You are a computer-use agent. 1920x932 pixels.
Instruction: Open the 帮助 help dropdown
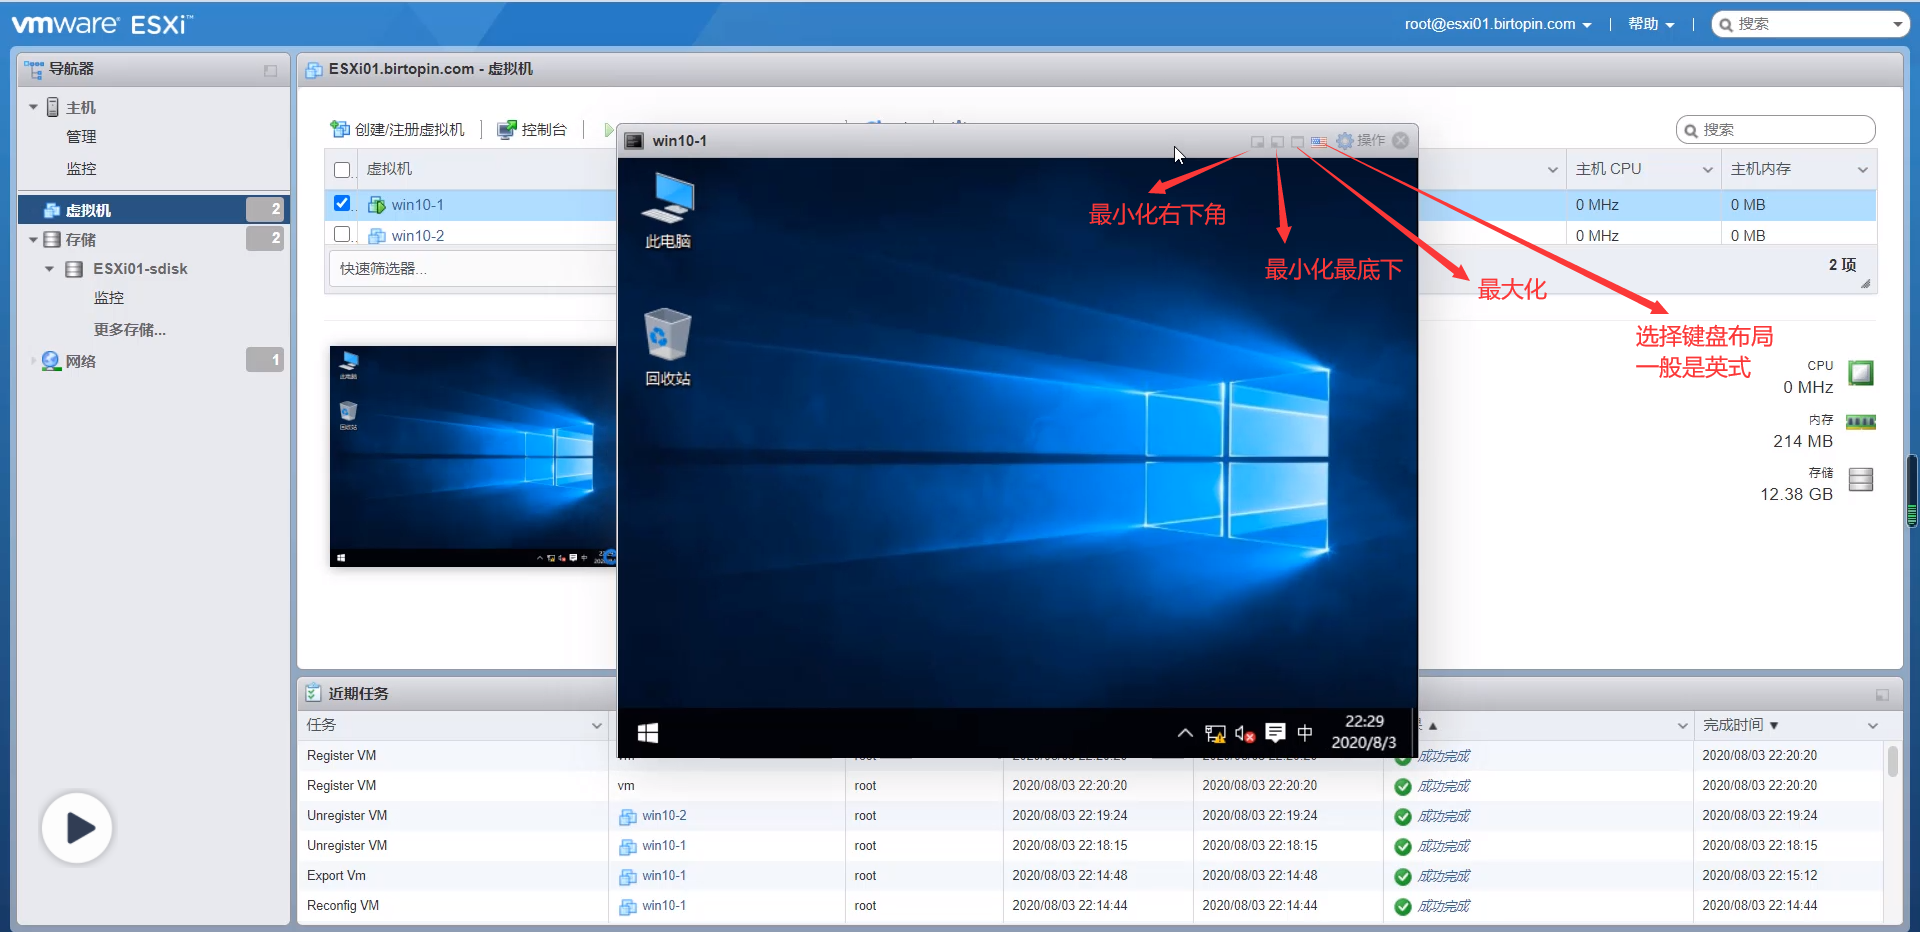coord(1651,24)
